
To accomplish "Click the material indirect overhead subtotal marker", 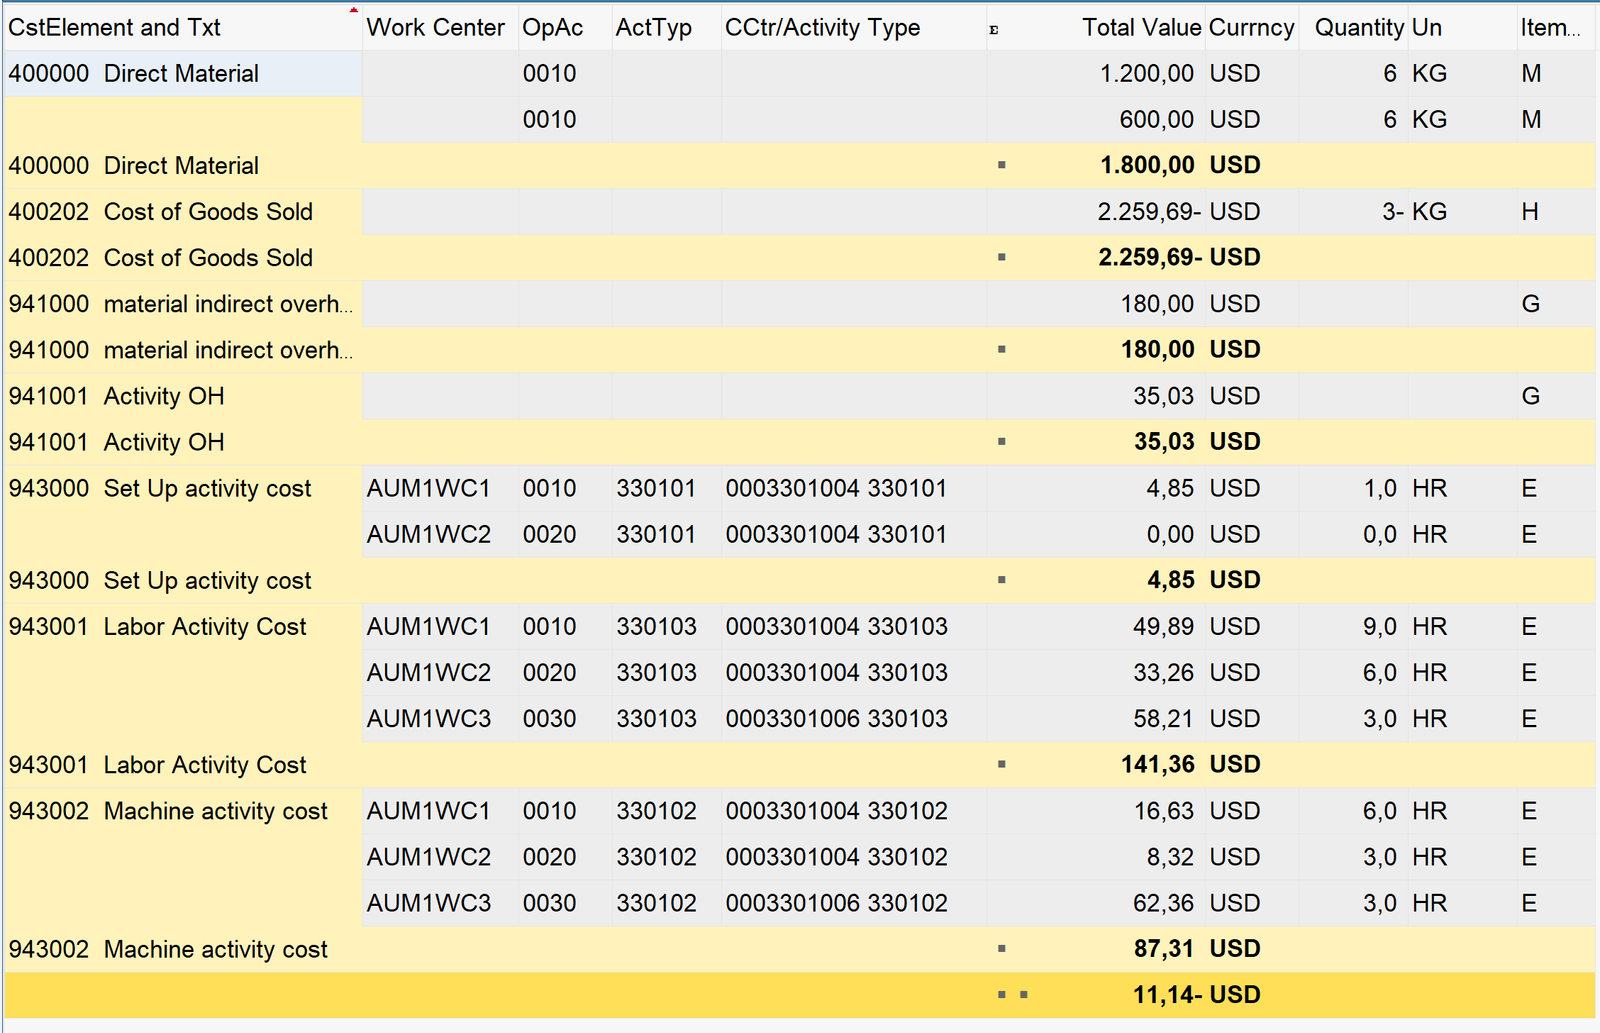I will coord(1001,349).
